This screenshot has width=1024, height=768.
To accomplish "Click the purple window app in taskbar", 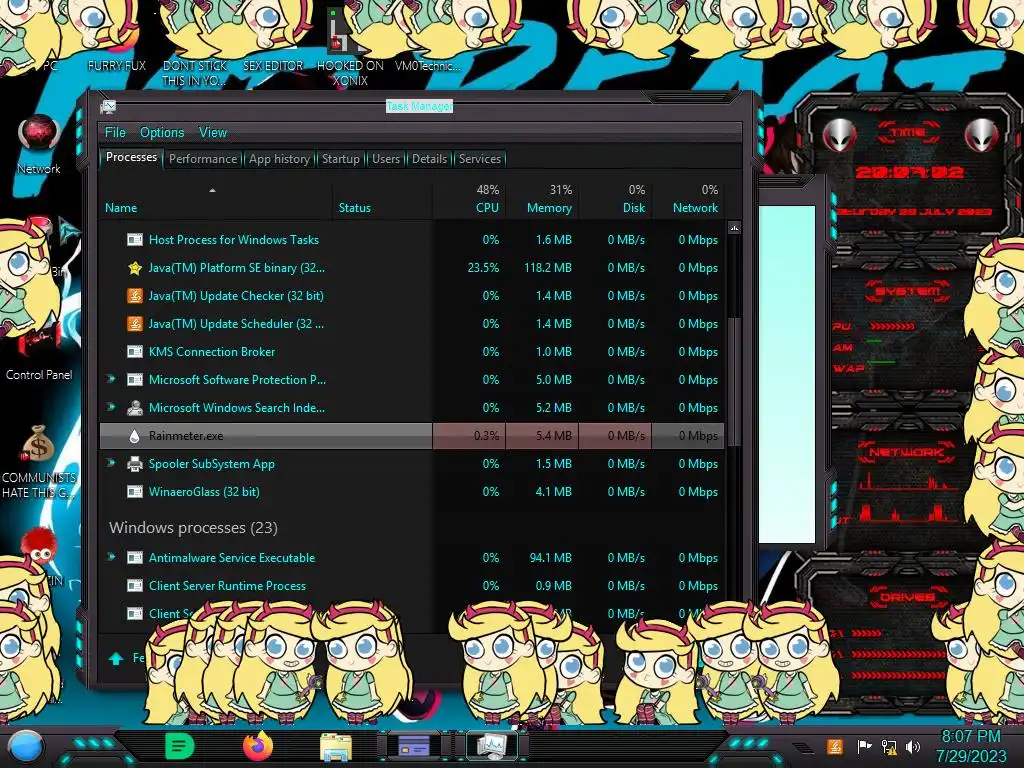I will click(414, 746).
